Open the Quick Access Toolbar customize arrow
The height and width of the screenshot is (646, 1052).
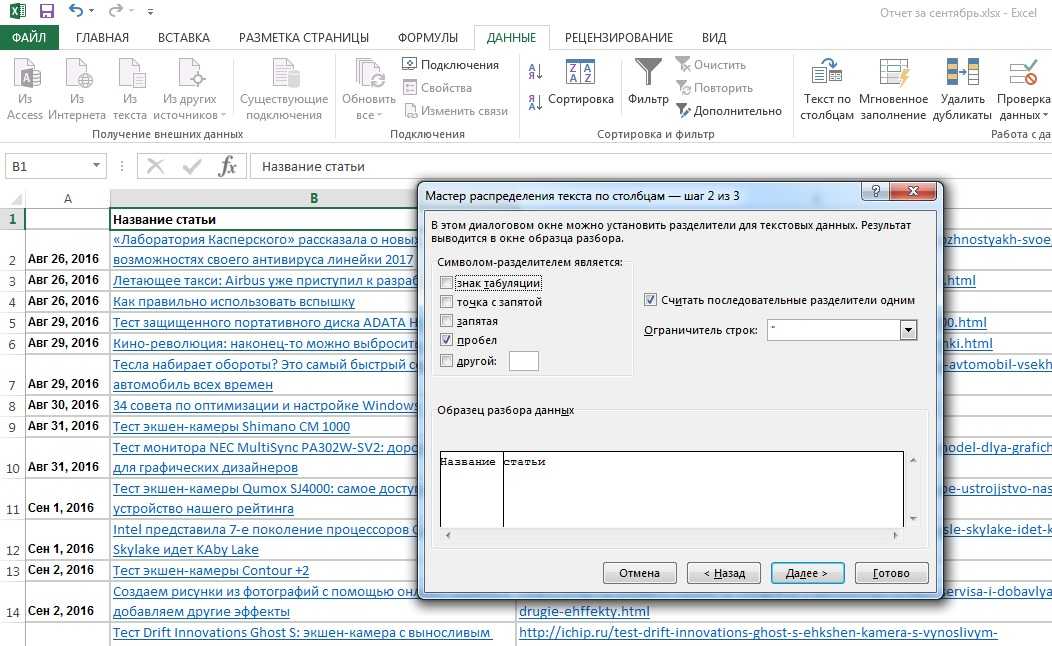coord(150,11)
